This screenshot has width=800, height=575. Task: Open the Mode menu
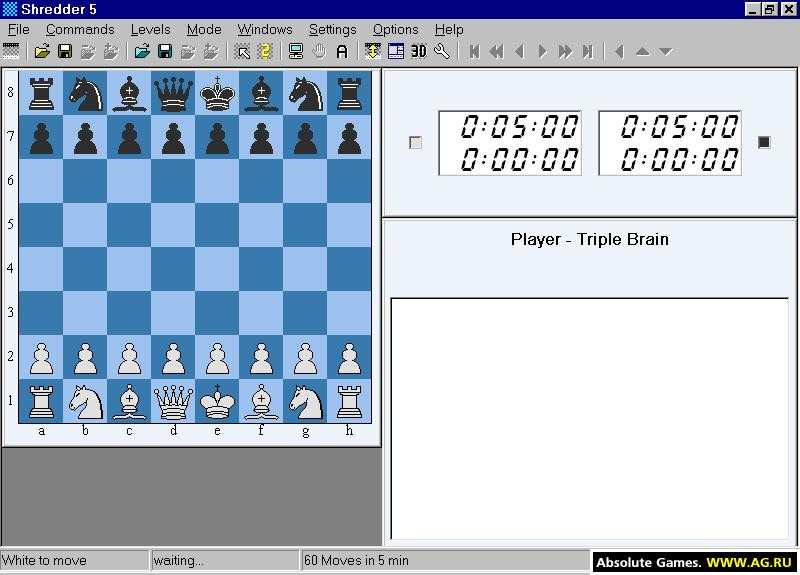click(x=204, y=30)
